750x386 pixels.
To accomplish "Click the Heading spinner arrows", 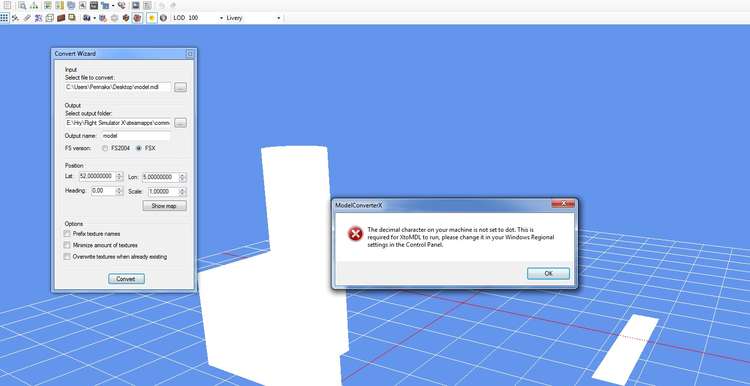I will tap(120, 190).
